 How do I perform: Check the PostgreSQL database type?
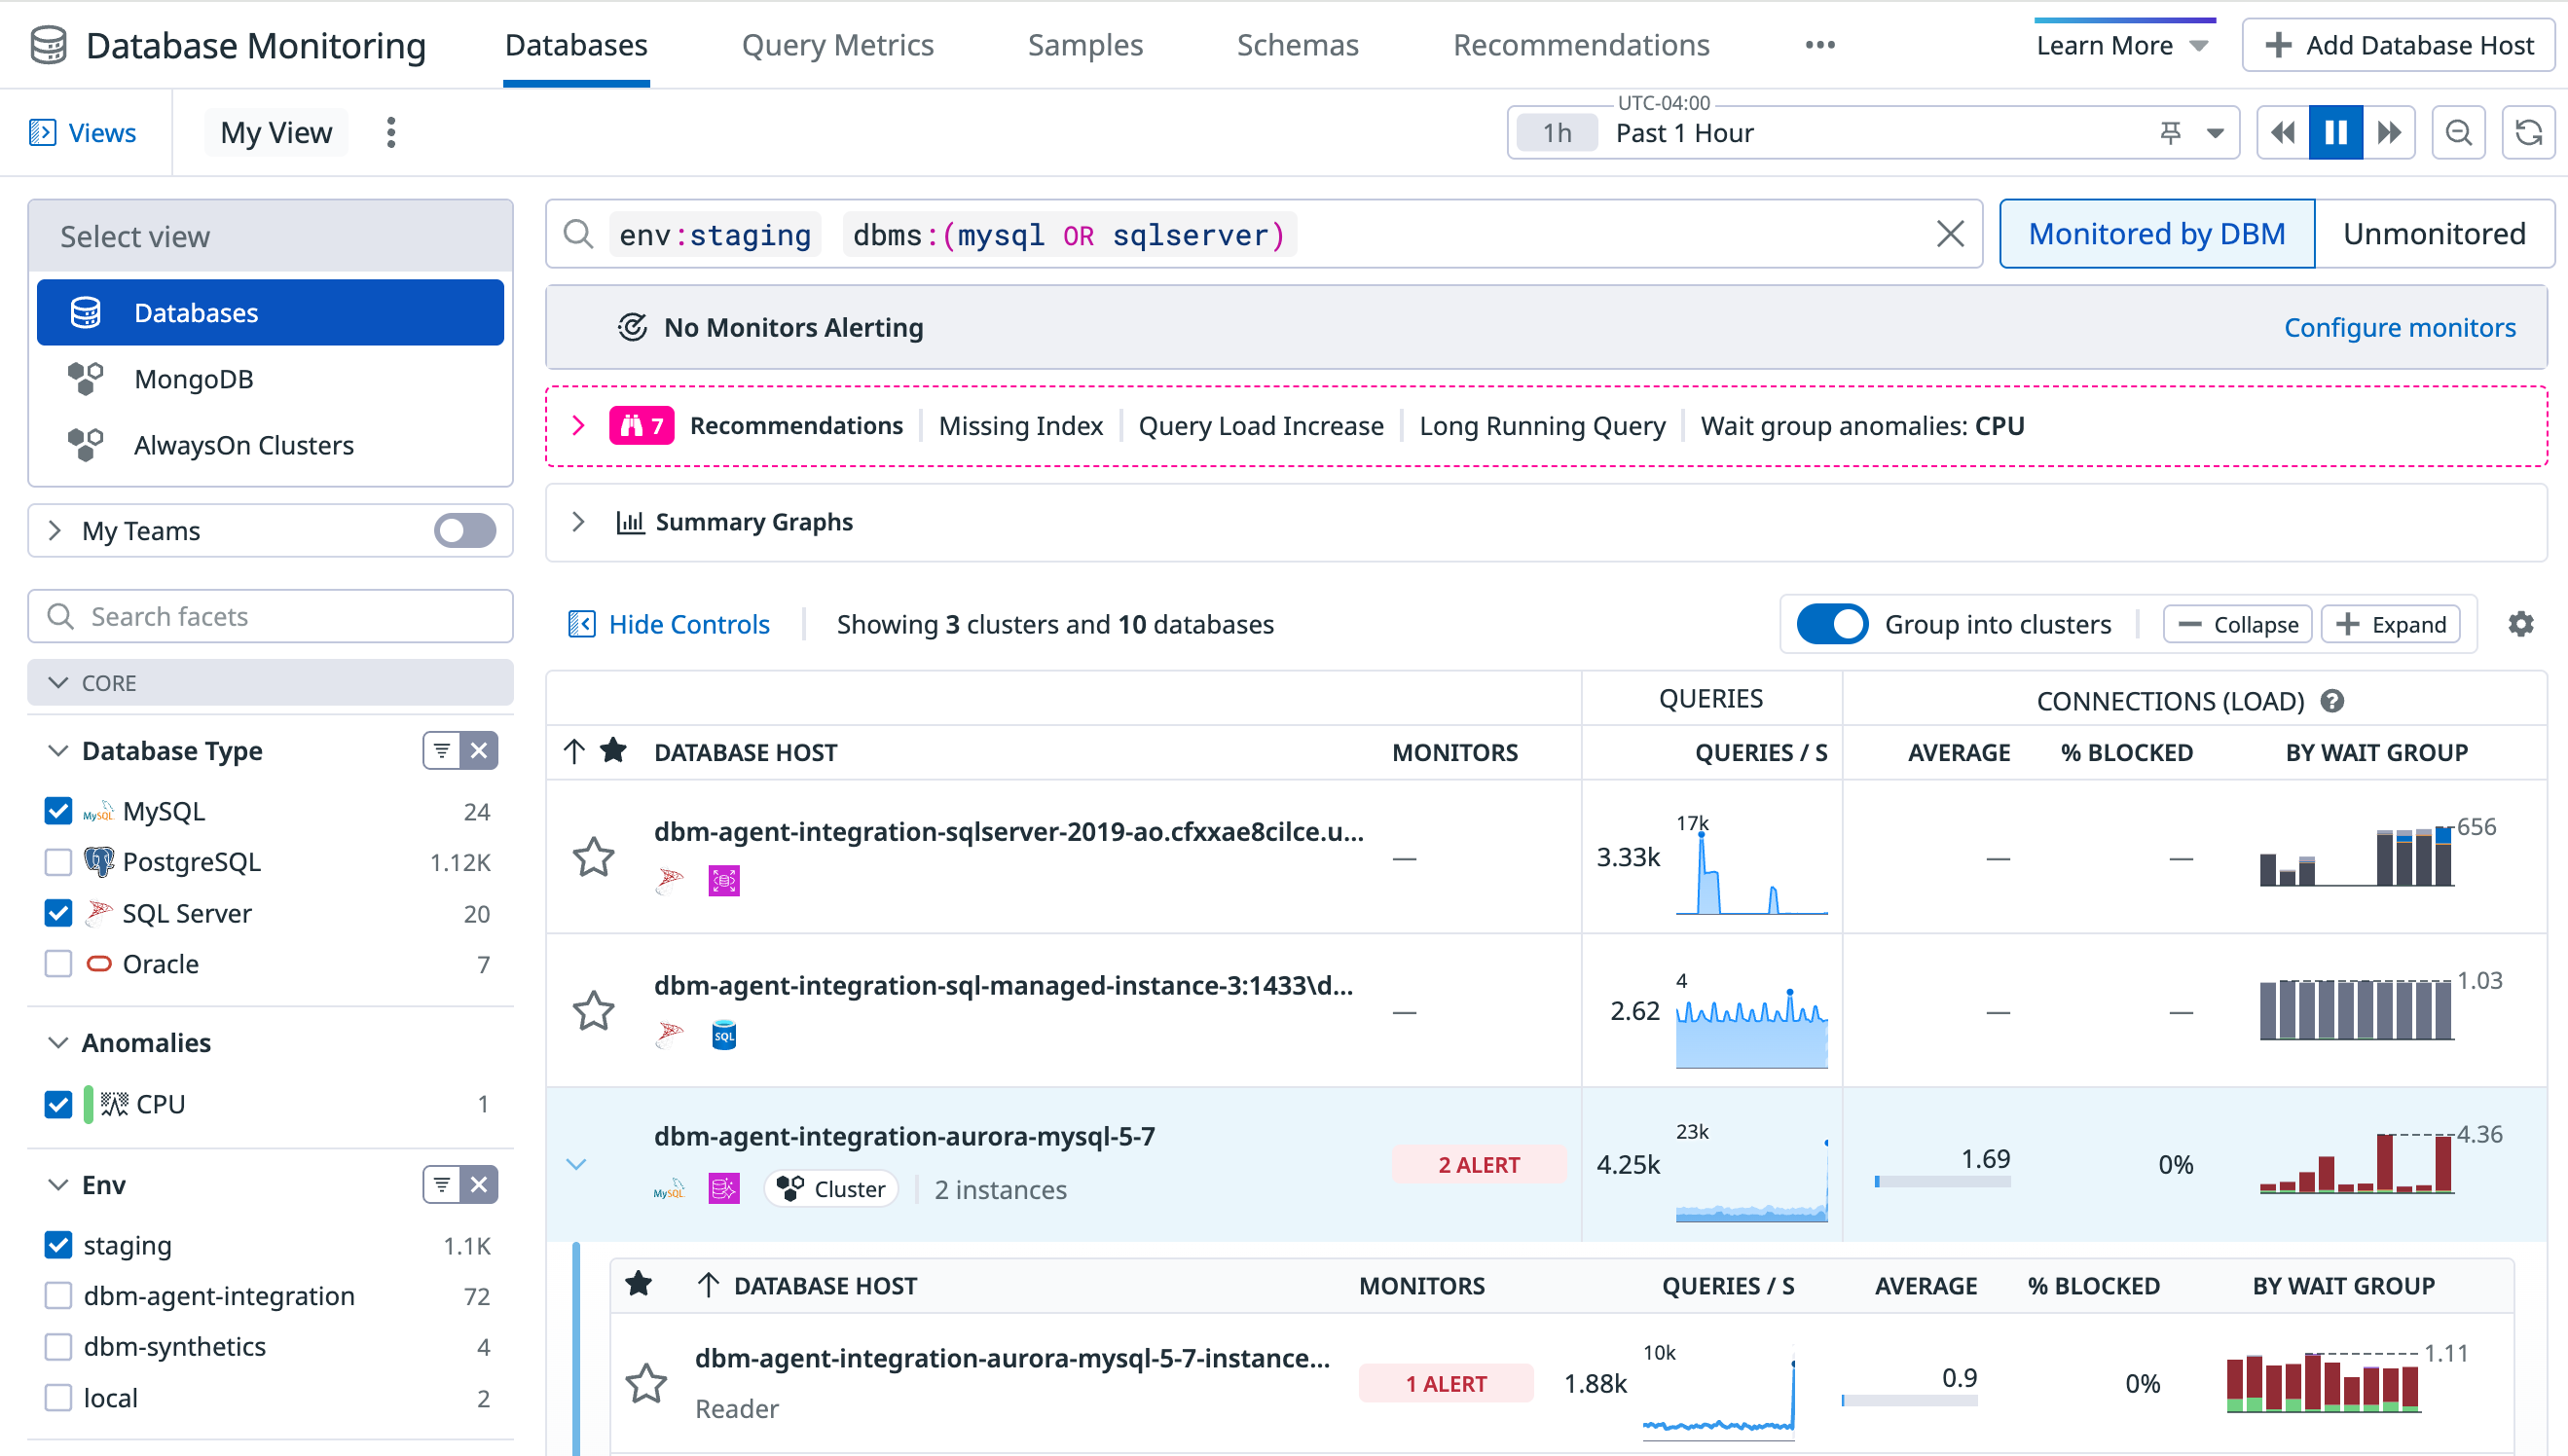pos(58,862)
